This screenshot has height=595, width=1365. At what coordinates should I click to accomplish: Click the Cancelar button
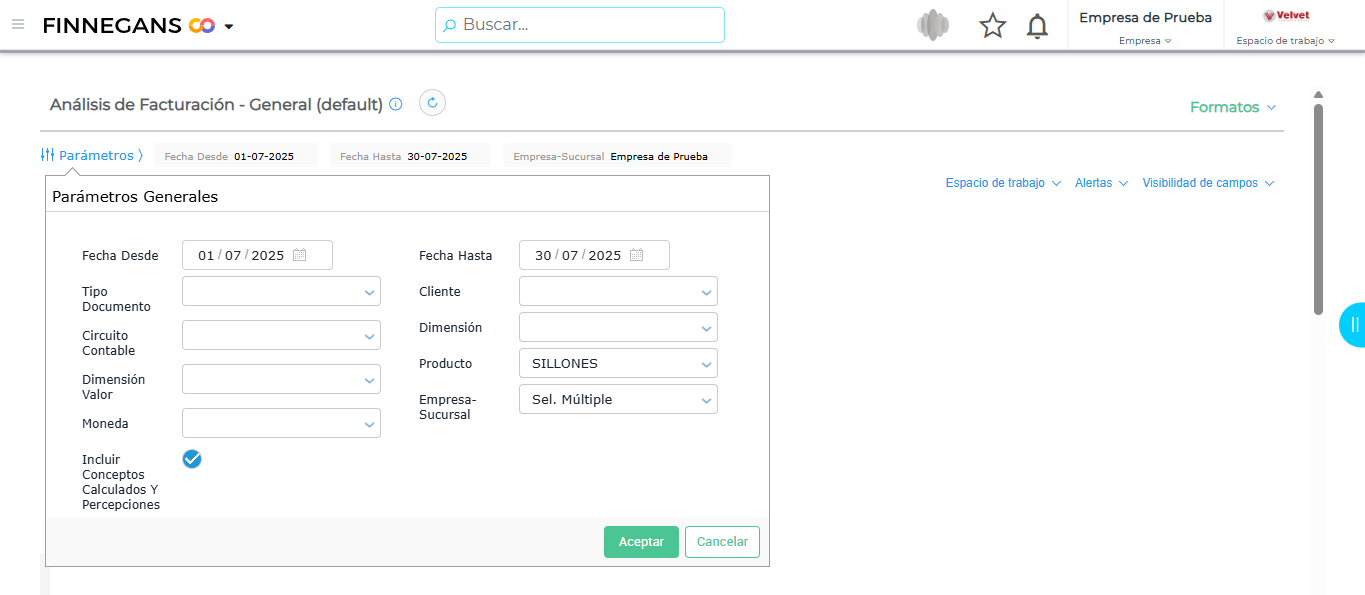(x=722, y=542)
